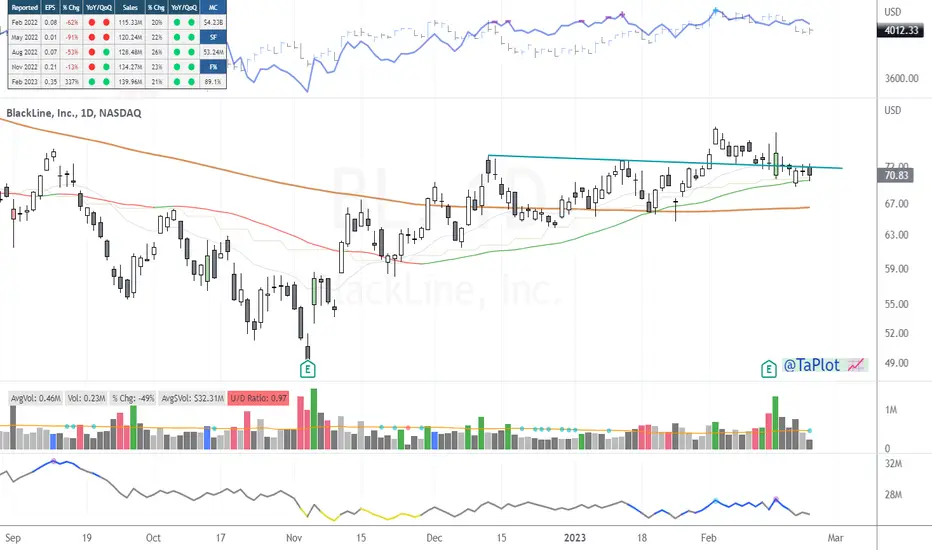Click the EPS column header
932x550 pixels.
pyautogui.click(x=51, y=8)
